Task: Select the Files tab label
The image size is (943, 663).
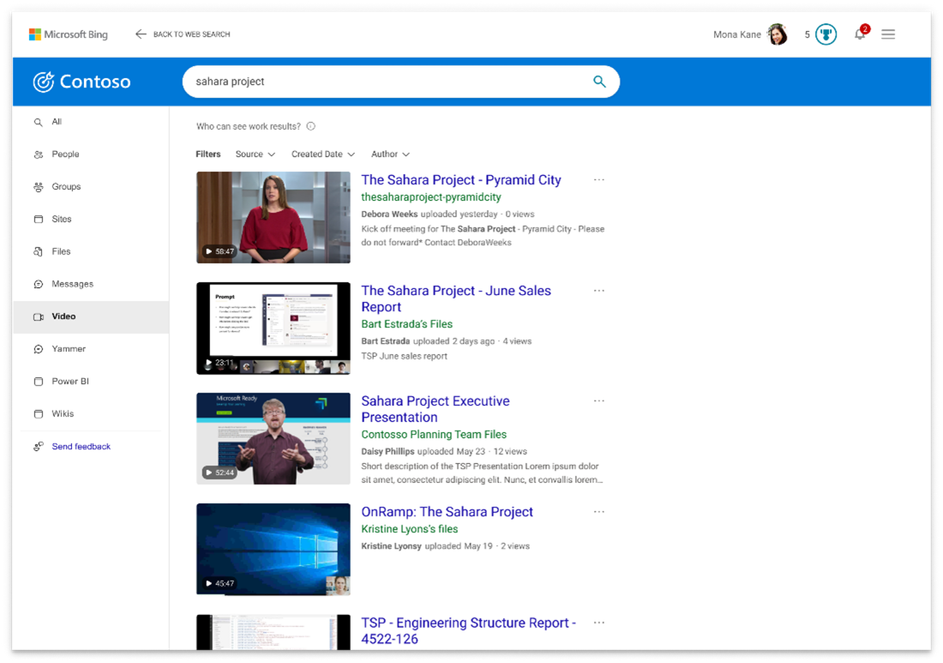Action: [61, 251]
